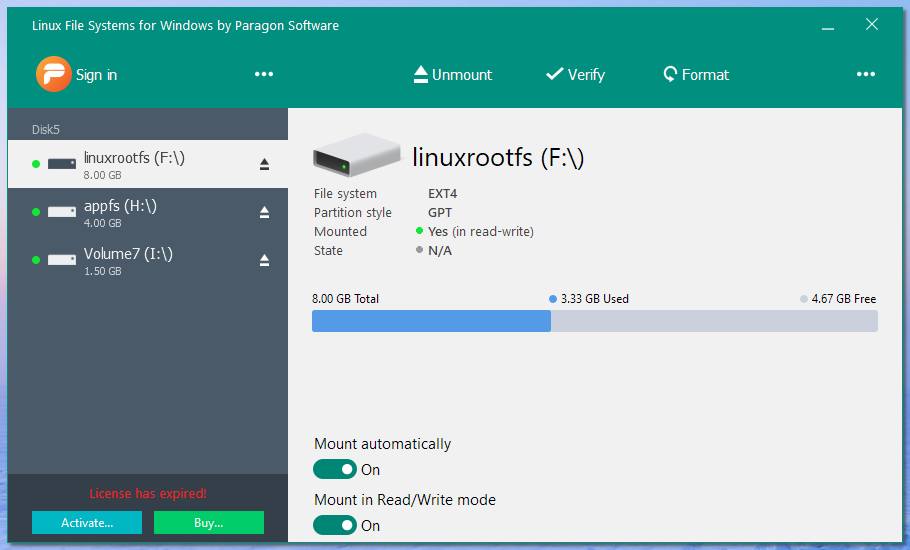
Task: Click the linuxrootfs (F:\) title heading
Action: pos(498,157)
